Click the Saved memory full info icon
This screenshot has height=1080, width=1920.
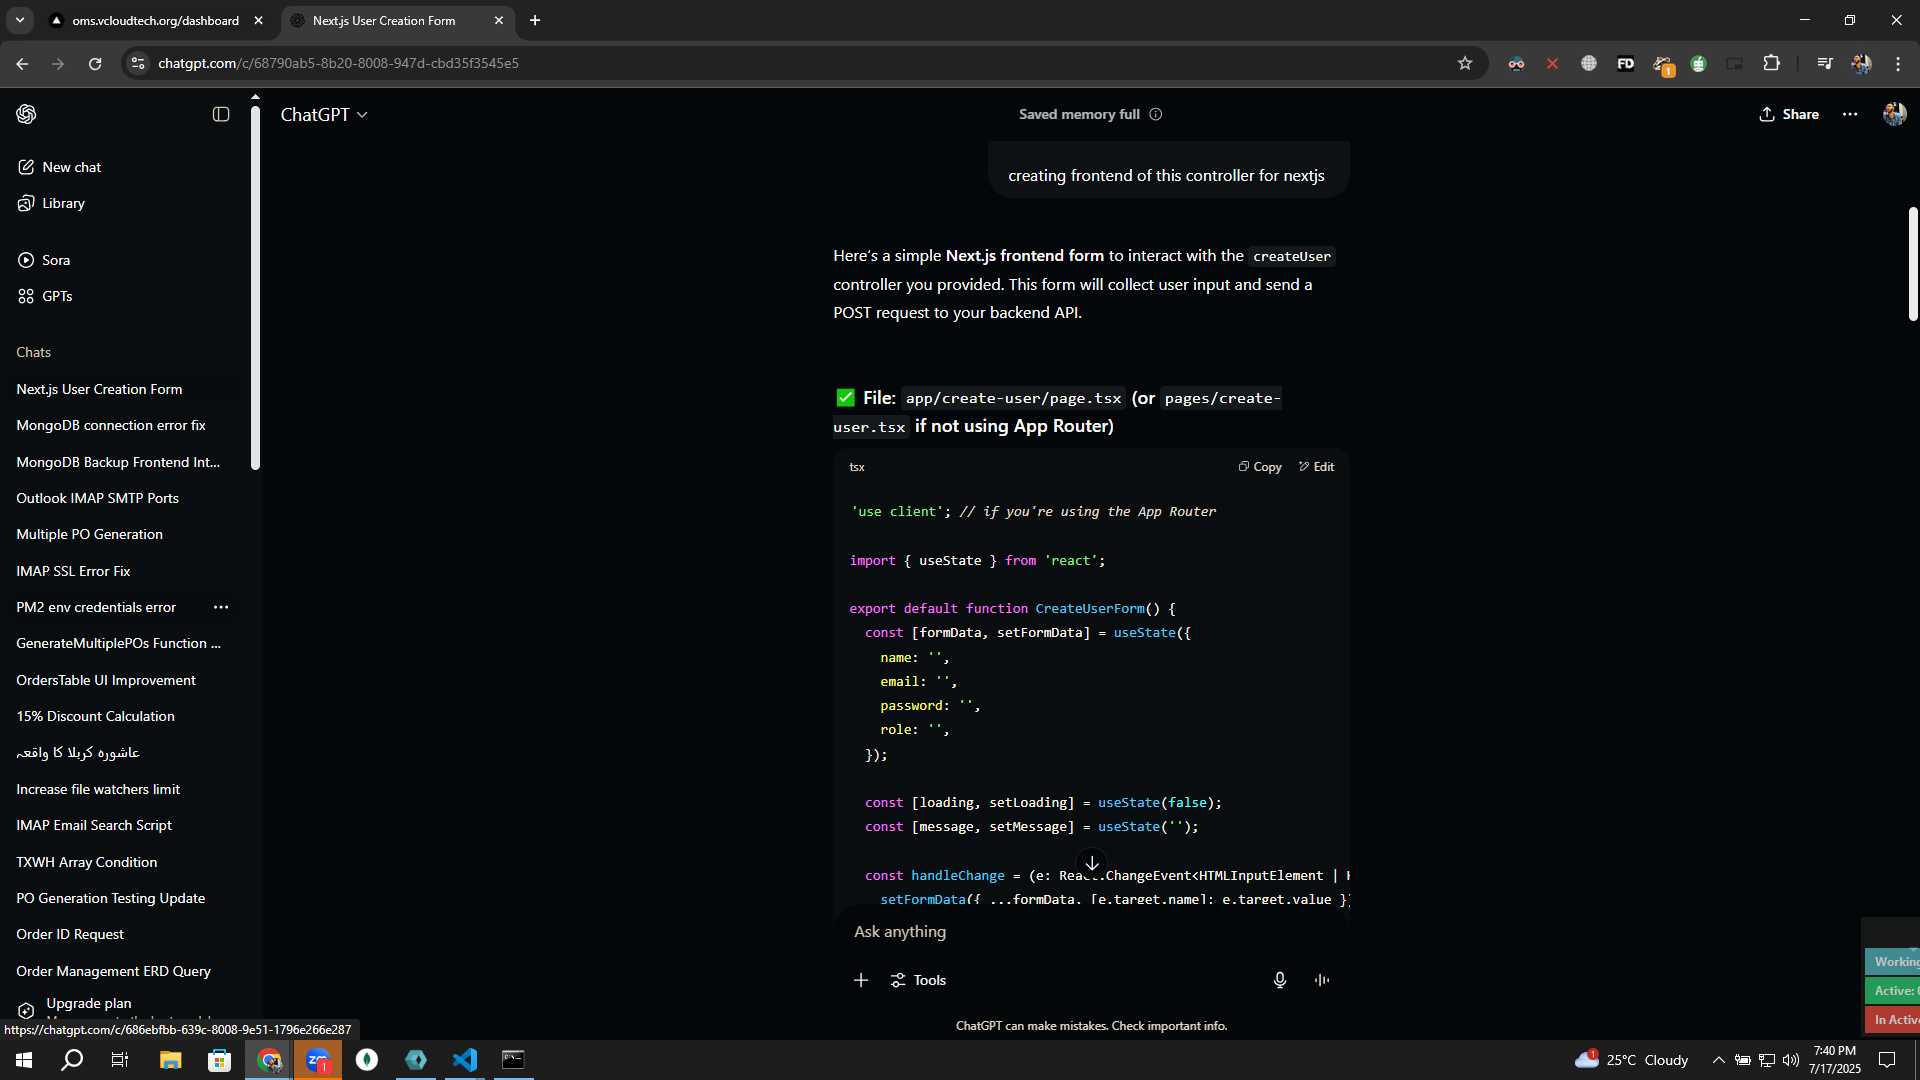click(1156, 114)
